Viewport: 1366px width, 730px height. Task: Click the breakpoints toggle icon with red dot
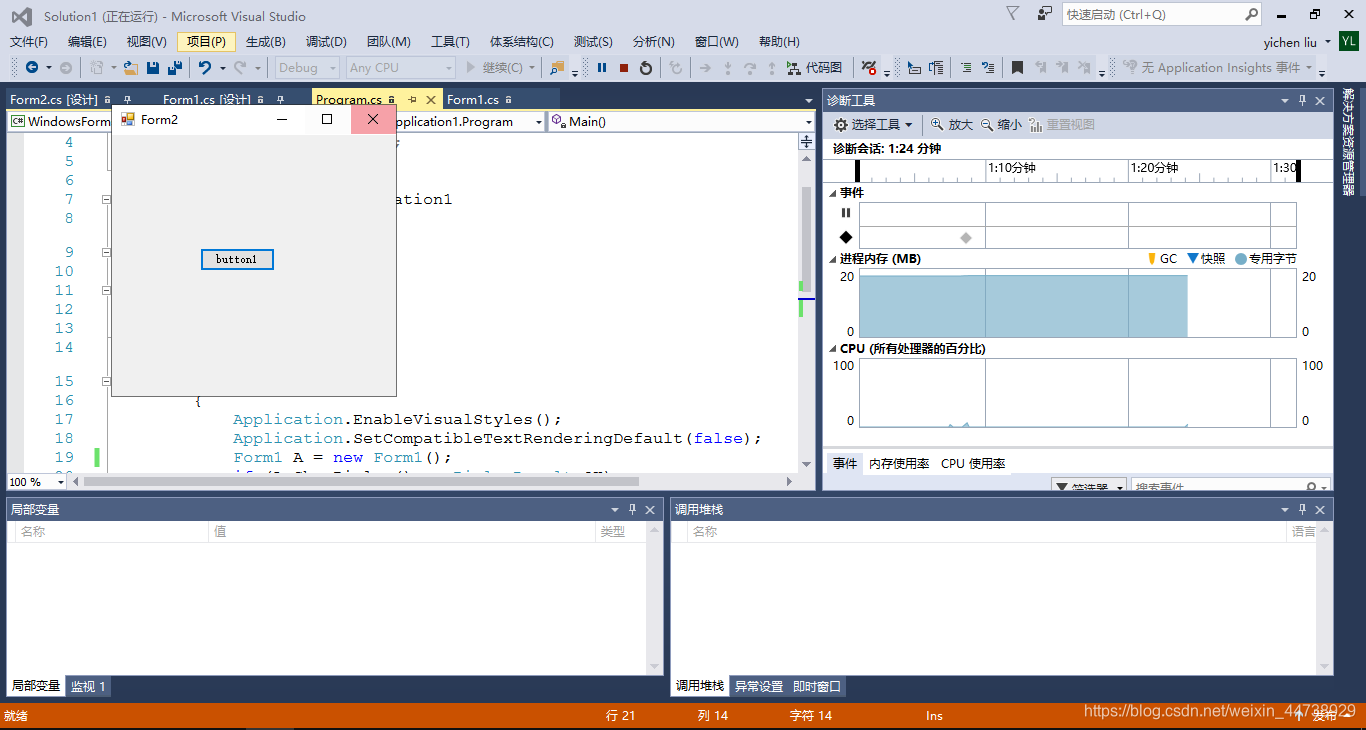[869, 67]
